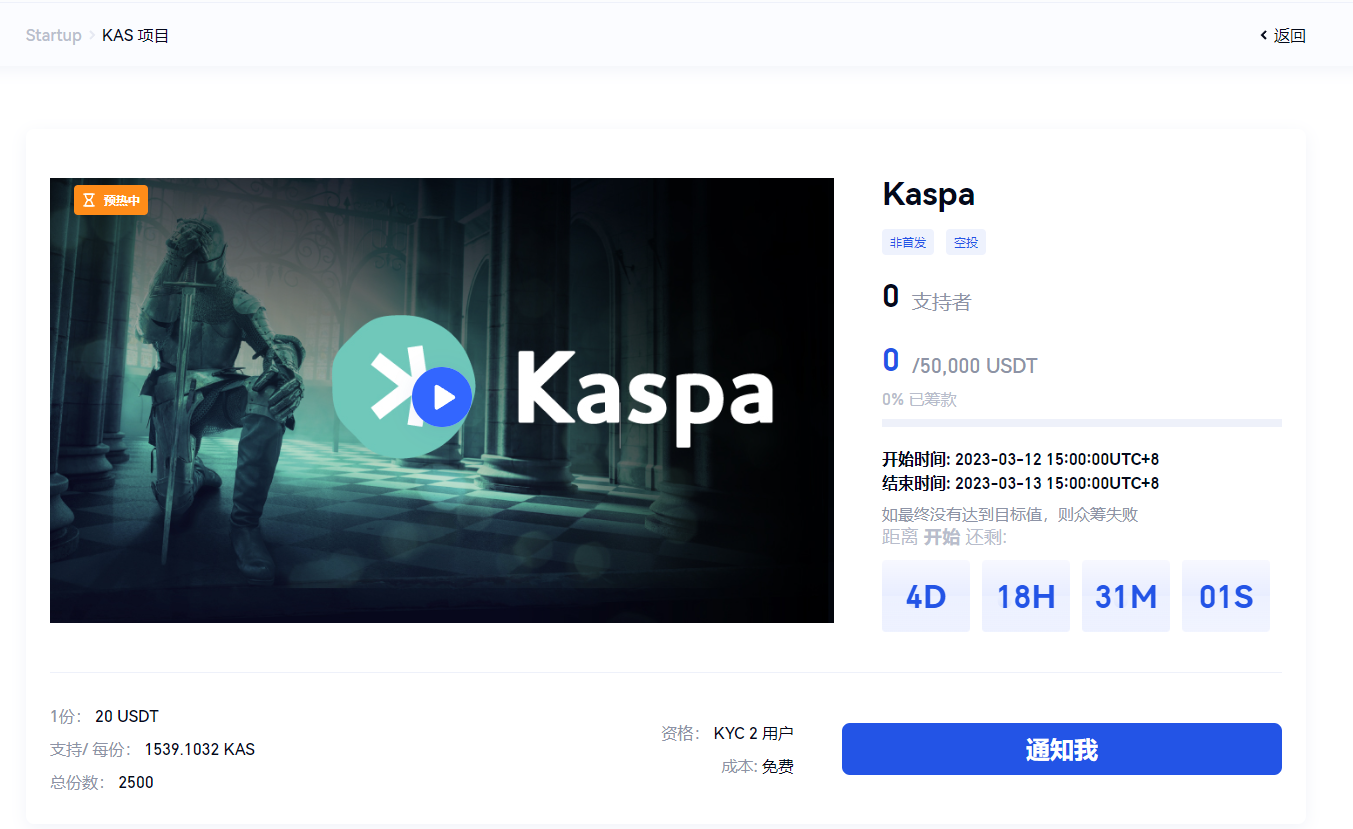Click the 31M minutes countdown tile
The image size is (1353, 829).
pos(1126,596)
